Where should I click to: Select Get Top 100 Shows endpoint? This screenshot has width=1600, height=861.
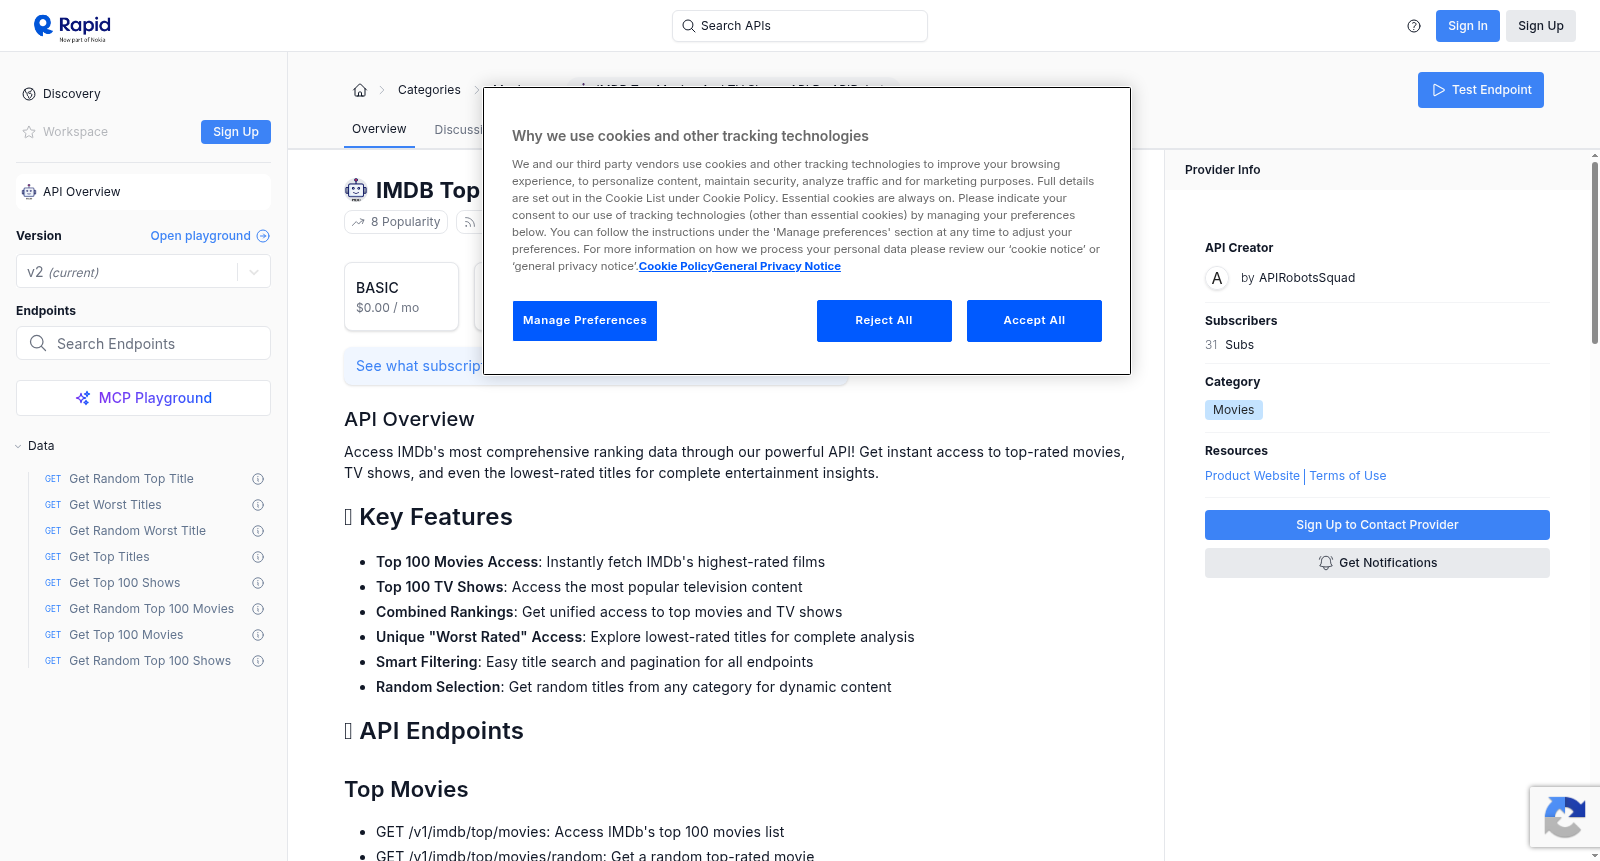(x=125, y=583)
